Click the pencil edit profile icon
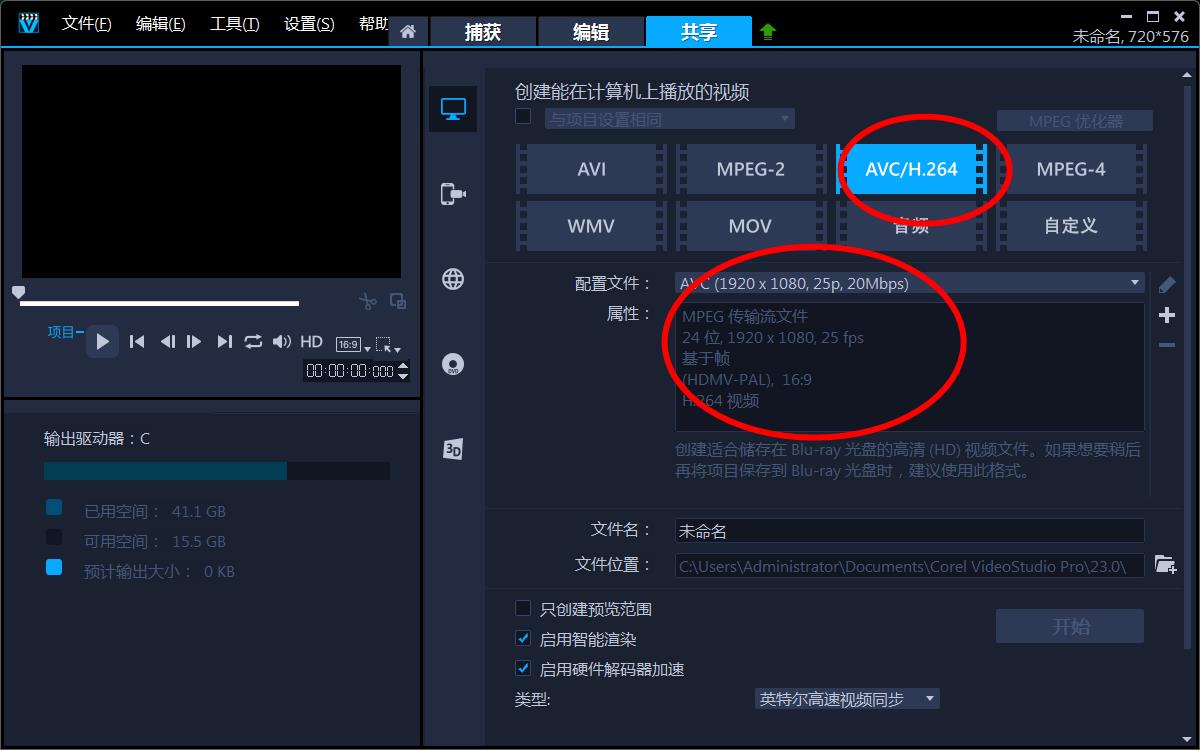The width and height of the screenshot is (1200, 750). point(1166,285)
